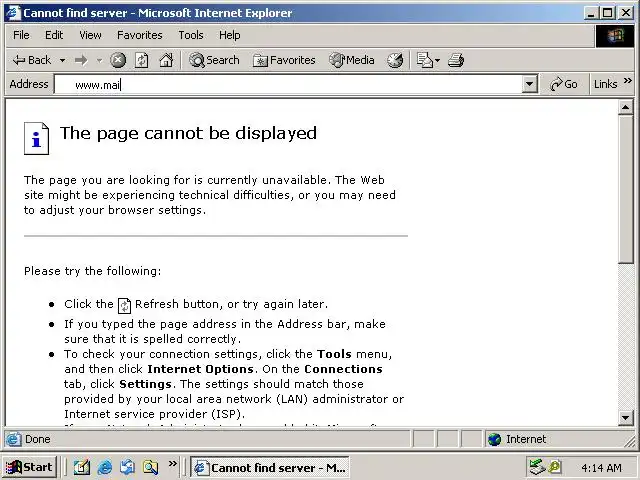Click the 'Done' status bar text
The height and width of the screenshot is (480, 640).
[x=38, y=439]
